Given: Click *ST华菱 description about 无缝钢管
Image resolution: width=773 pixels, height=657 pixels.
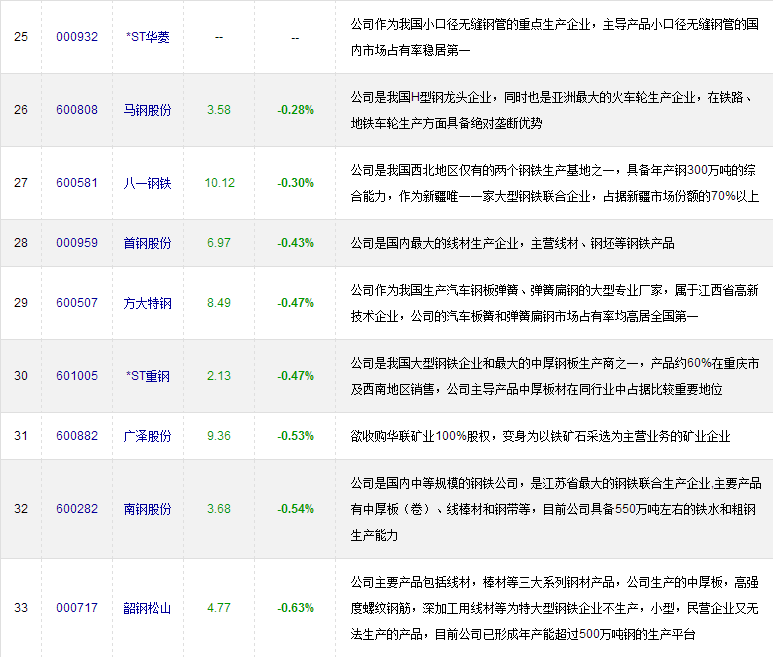Looking at the screenshot, I should click(555, 37).
